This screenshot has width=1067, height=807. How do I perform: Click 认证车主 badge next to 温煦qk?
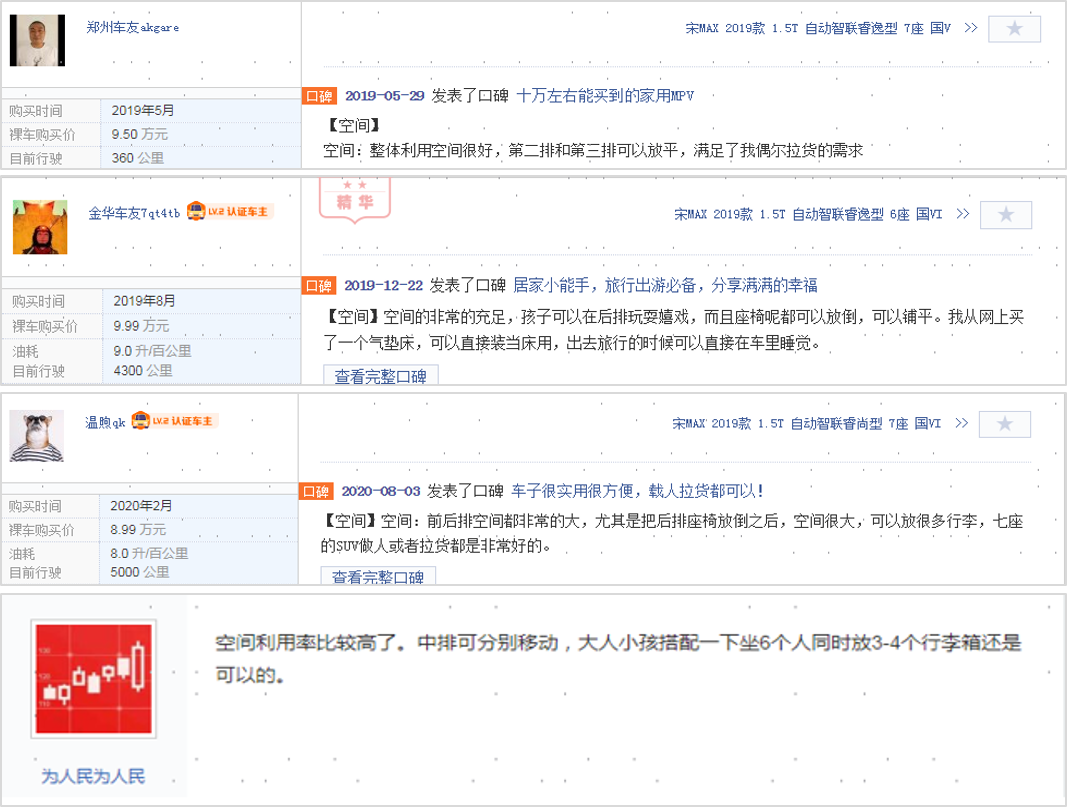tap(175, 420)
